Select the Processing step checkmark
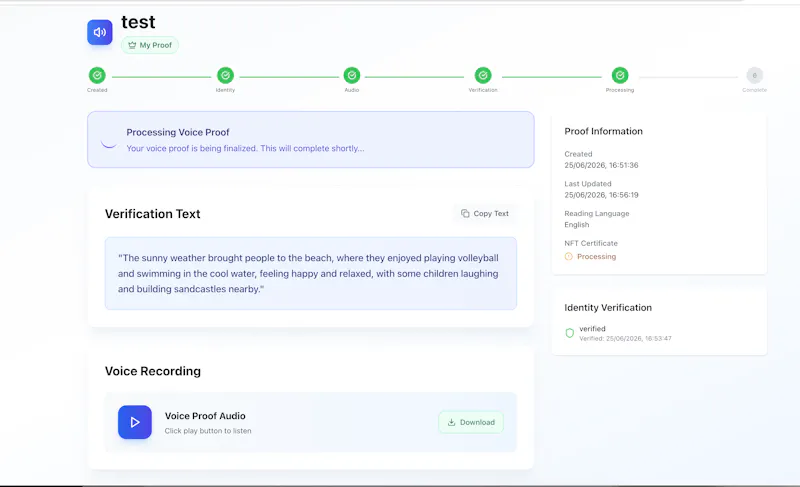 tap(620, 75)
